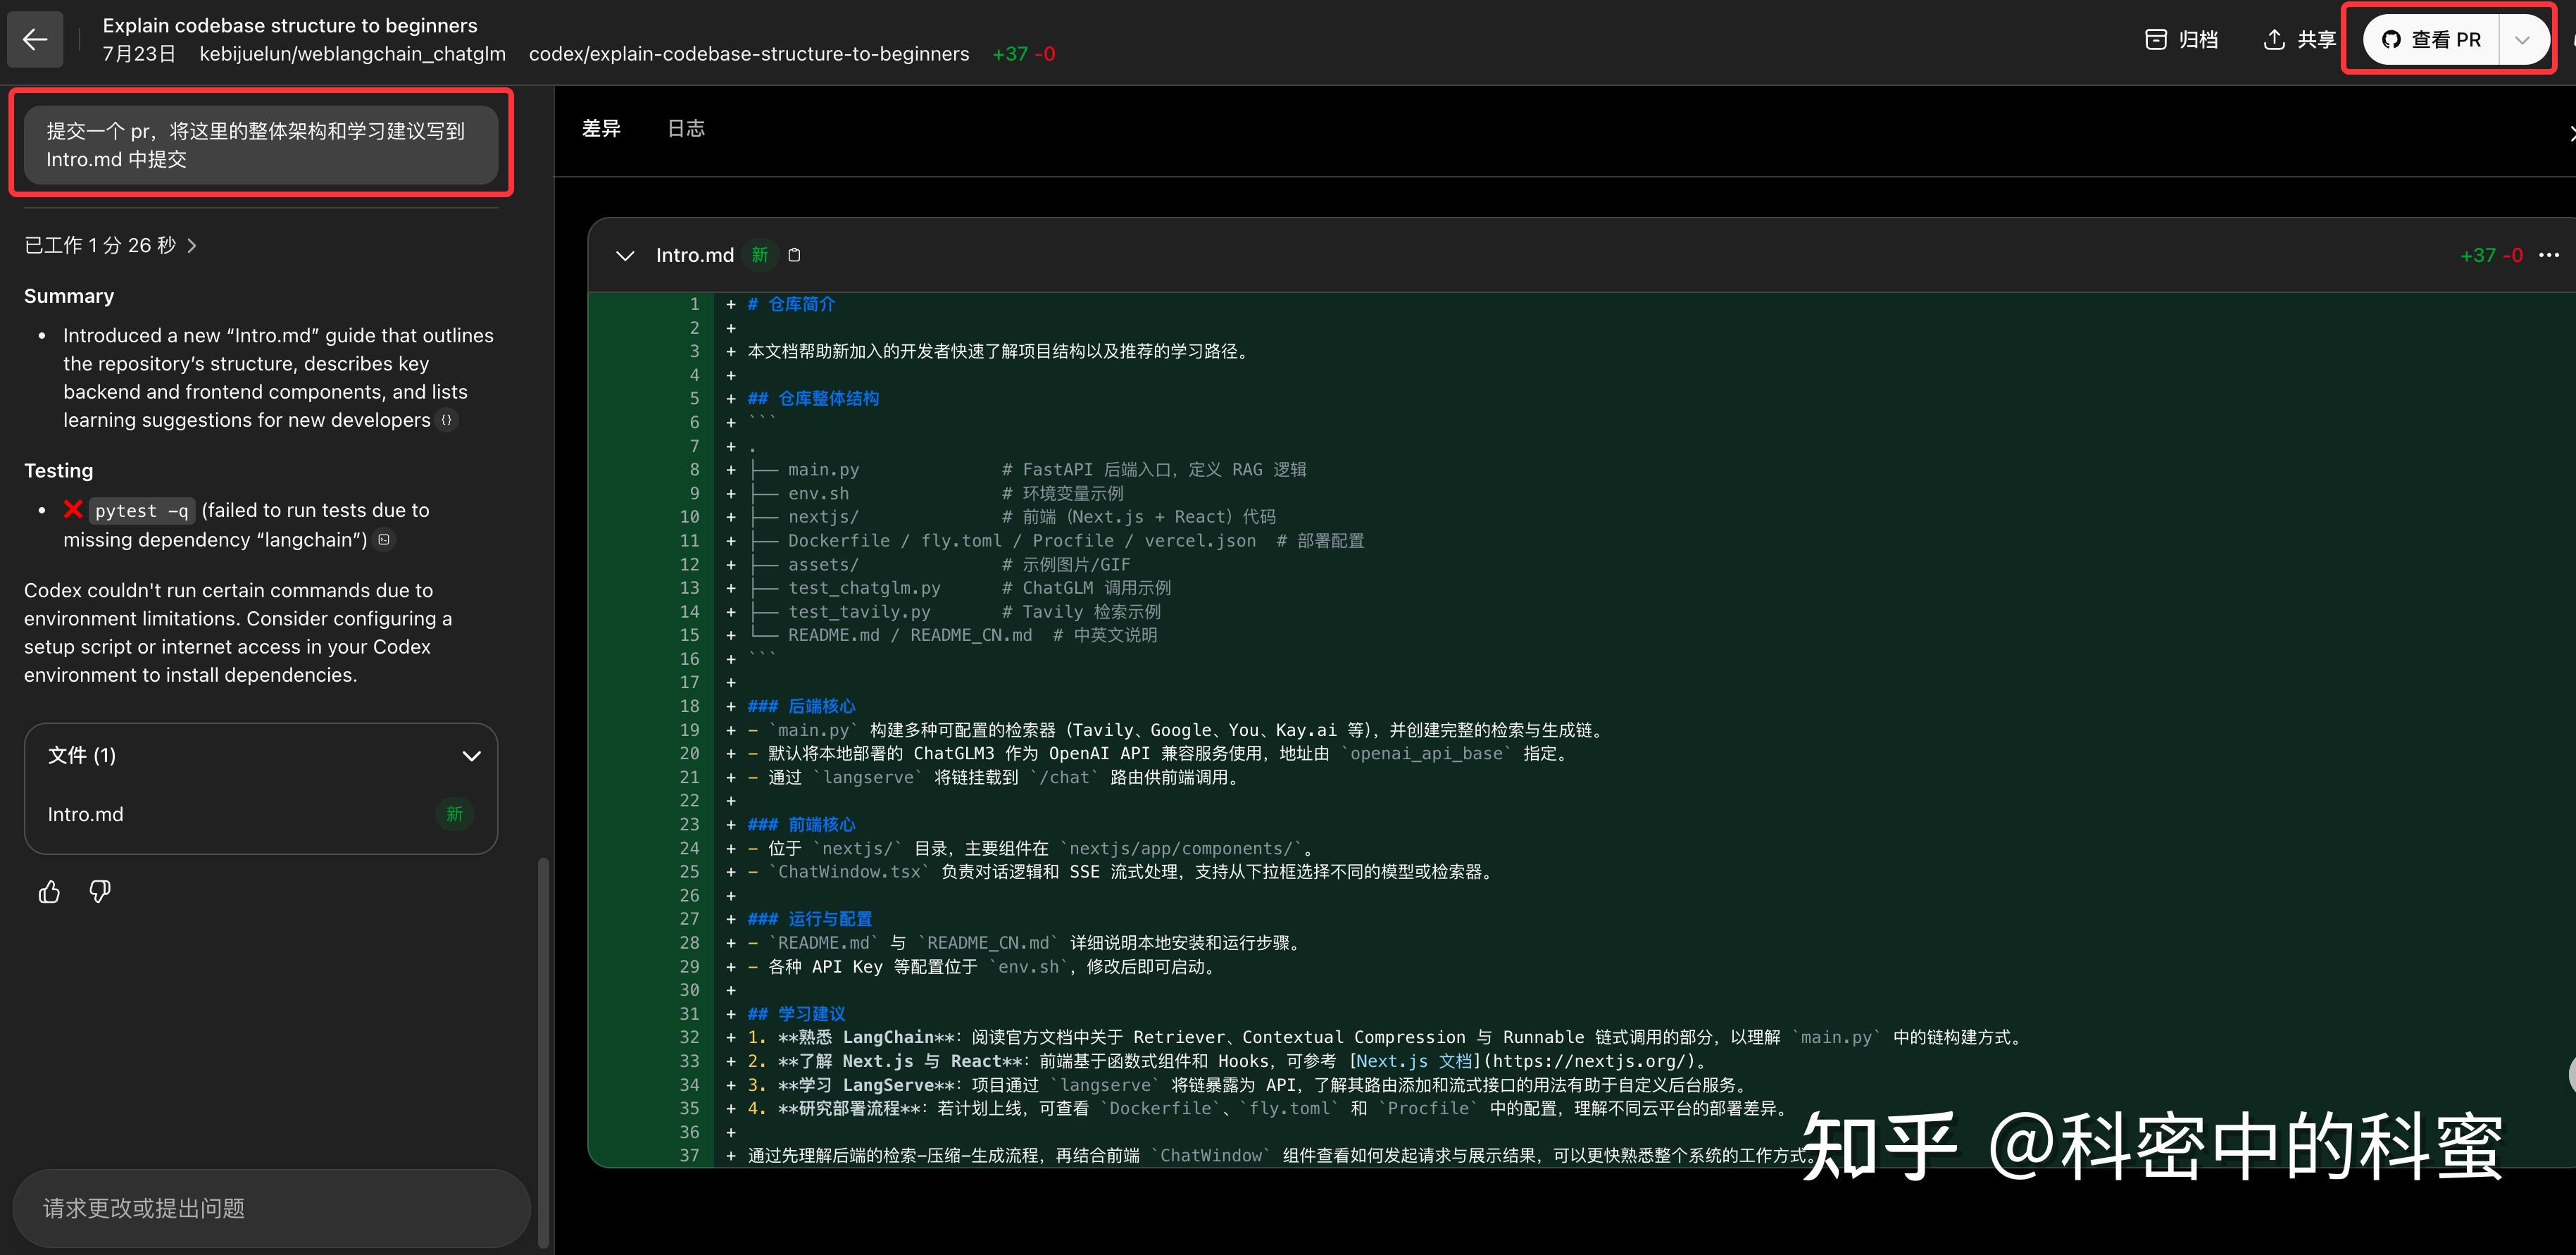Switch to the 日志 tab

click(x=685, y=128)
